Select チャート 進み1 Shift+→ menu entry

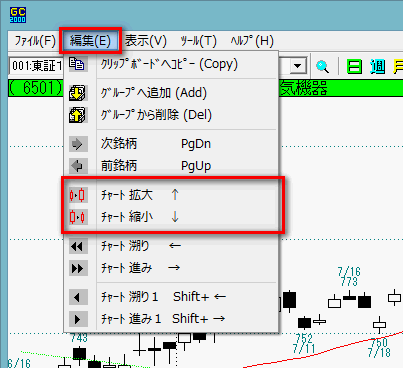(171, 319)
